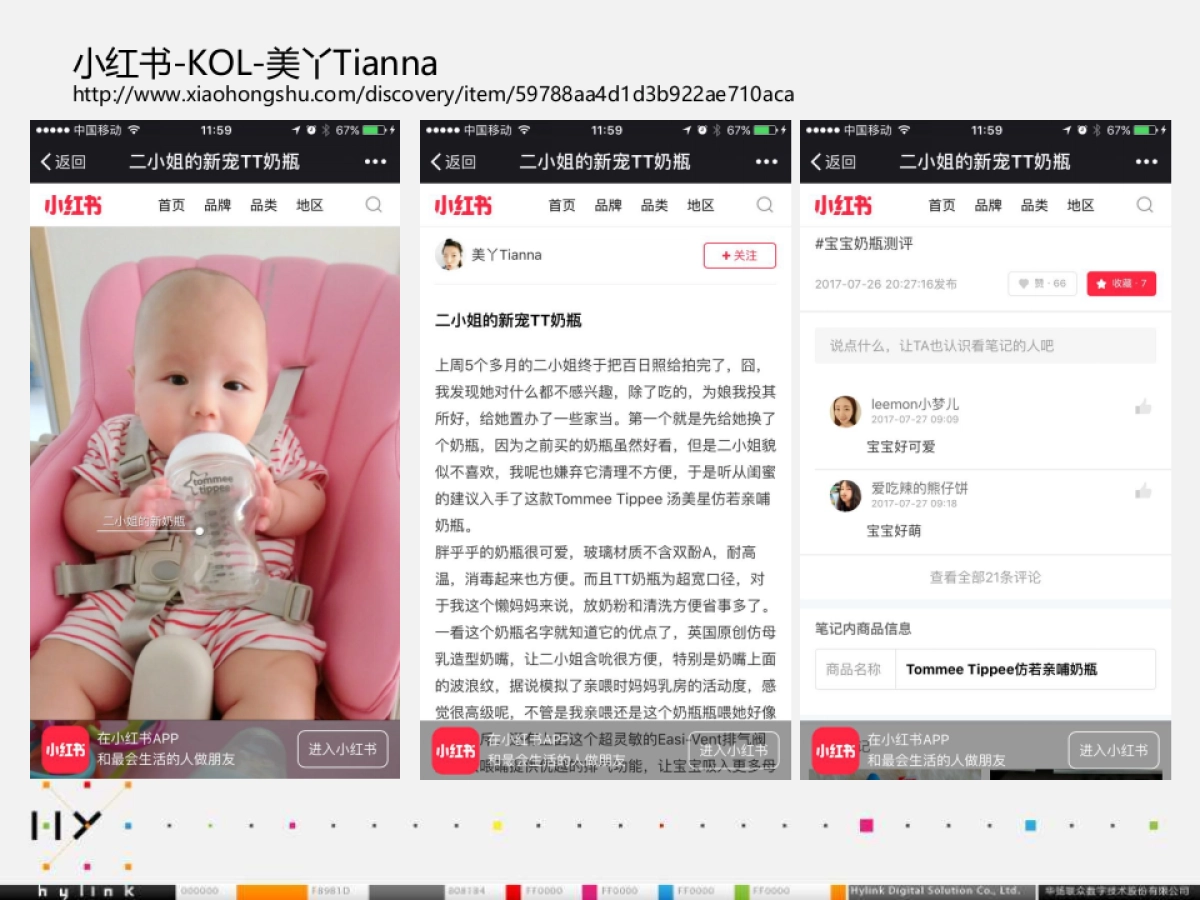This screenshot has width=1200, height=900.
Task: Click the 小红书 app logo in the bottom banner
Action: pyautogui.click(x=65, y=749)
